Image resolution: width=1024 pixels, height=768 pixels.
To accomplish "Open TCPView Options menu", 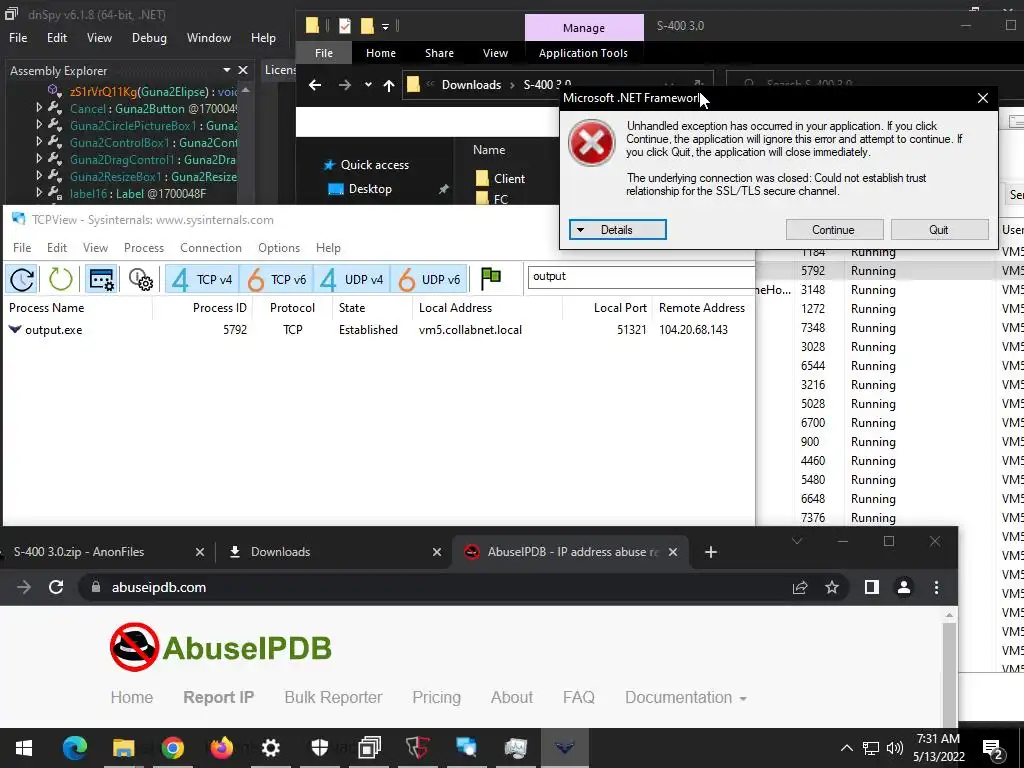I will pos(279,248).
